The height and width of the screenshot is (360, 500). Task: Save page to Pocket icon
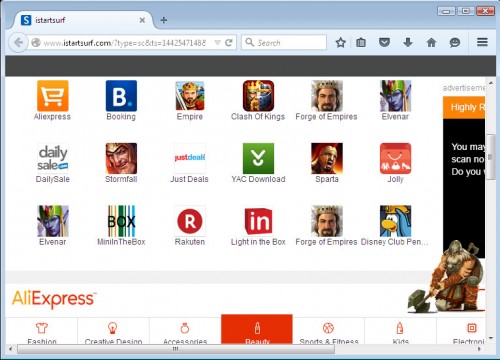[384, 42]
